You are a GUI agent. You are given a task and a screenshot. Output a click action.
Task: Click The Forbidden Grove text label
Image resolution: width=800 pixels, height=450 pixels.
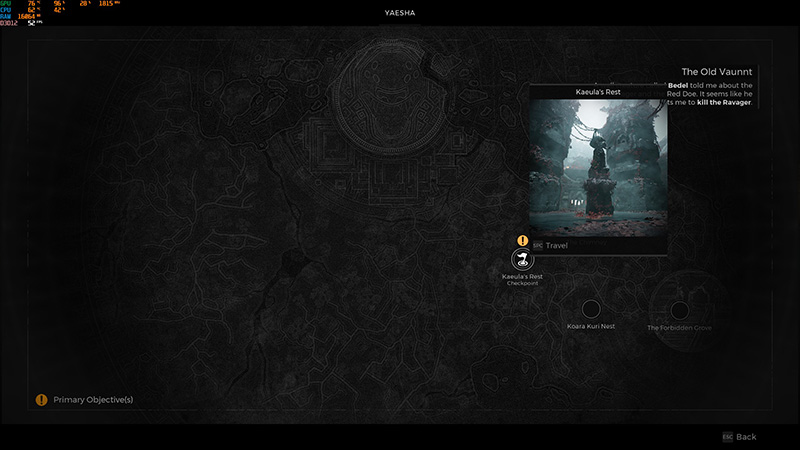(x=679, y=328)
